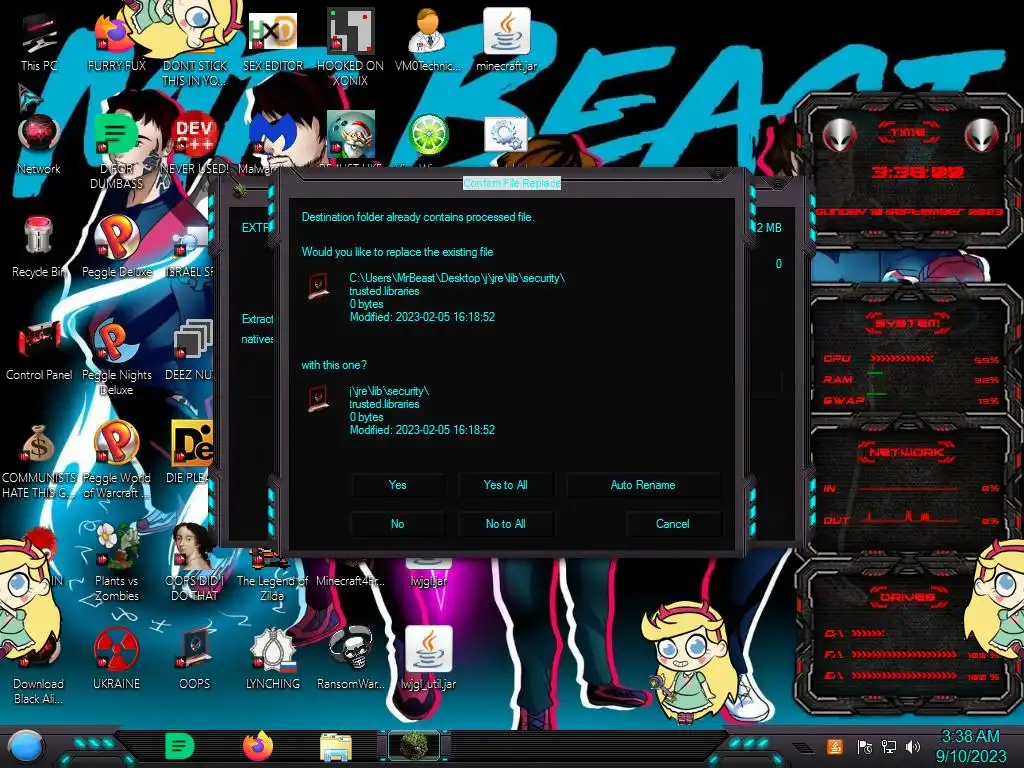Click the Start orb button
The image size is (1024, 768).
click(x=26, y=748)
